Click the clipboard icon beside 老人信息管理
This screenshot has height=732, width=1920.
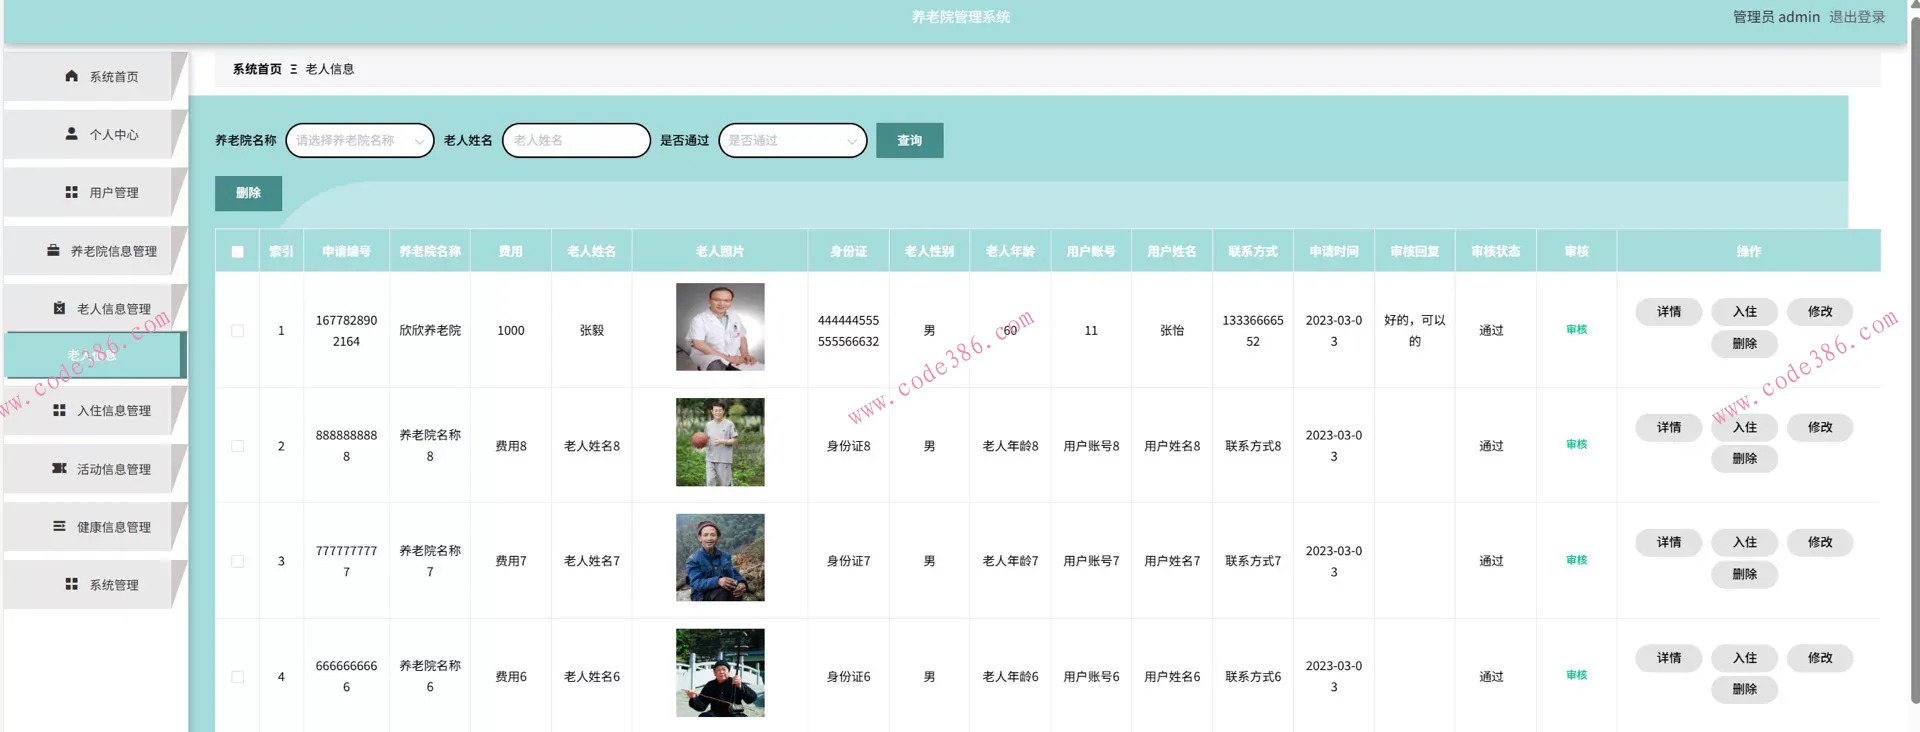point(59,309)
